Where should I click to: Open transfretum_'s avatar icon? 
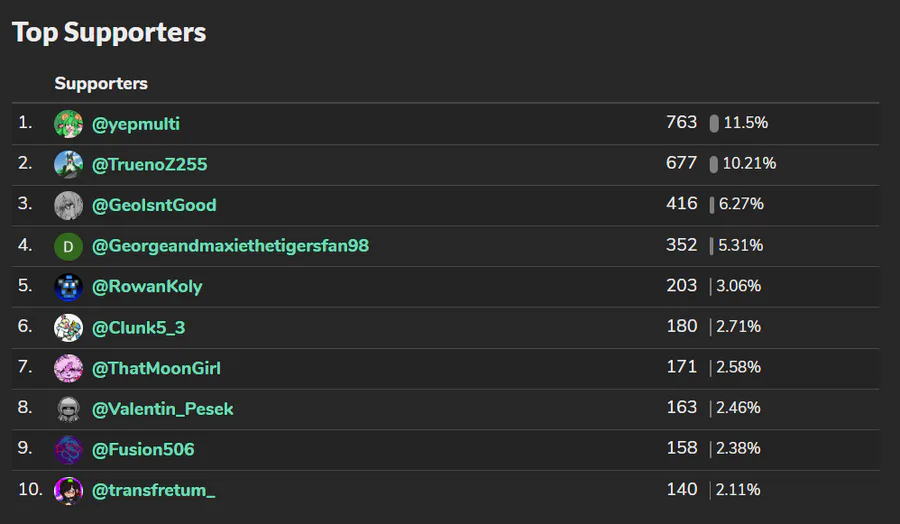(x=68, y=491)
